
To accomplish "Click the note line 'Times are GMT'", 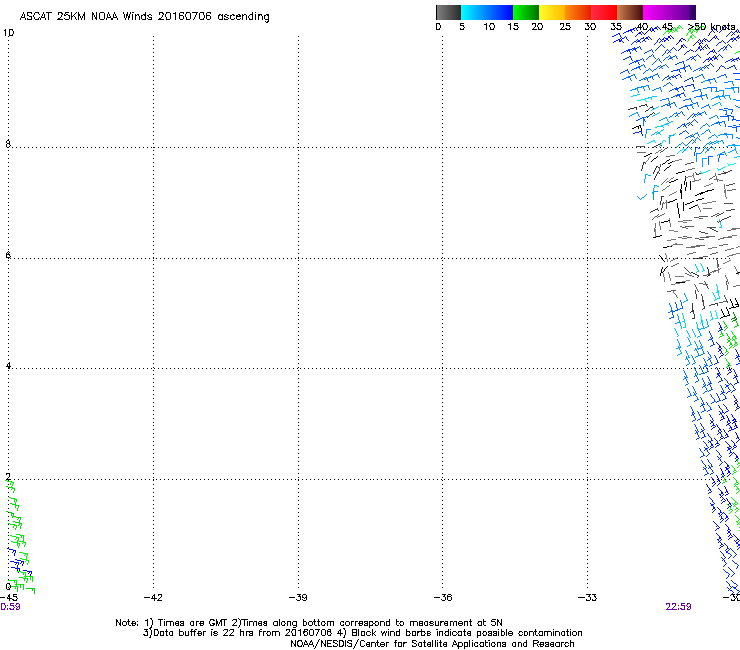I will click(192, 623).
